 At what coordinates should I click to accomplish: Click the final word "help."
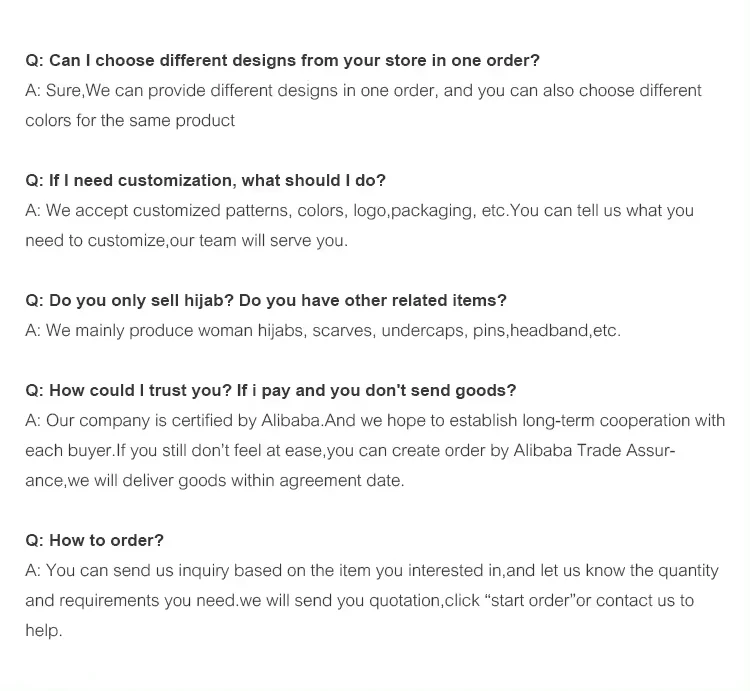44,631
